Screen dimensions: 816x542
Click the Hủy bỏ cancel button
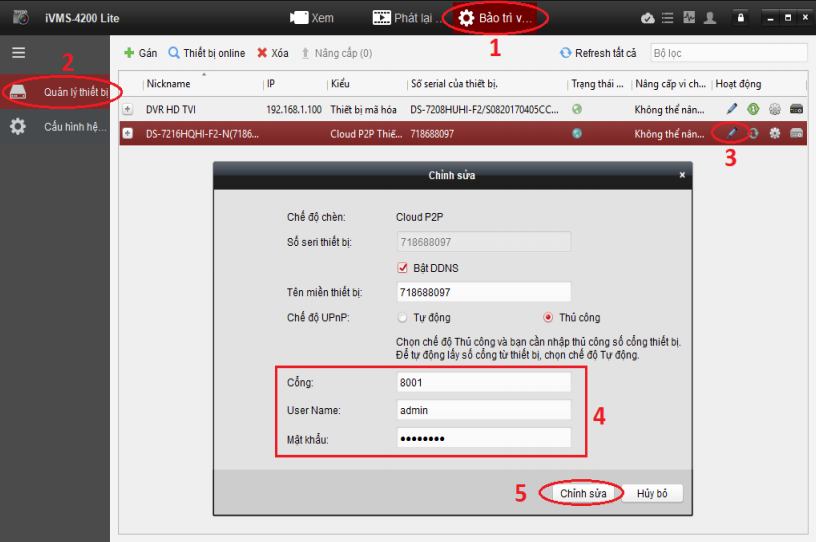click(652, 493)
